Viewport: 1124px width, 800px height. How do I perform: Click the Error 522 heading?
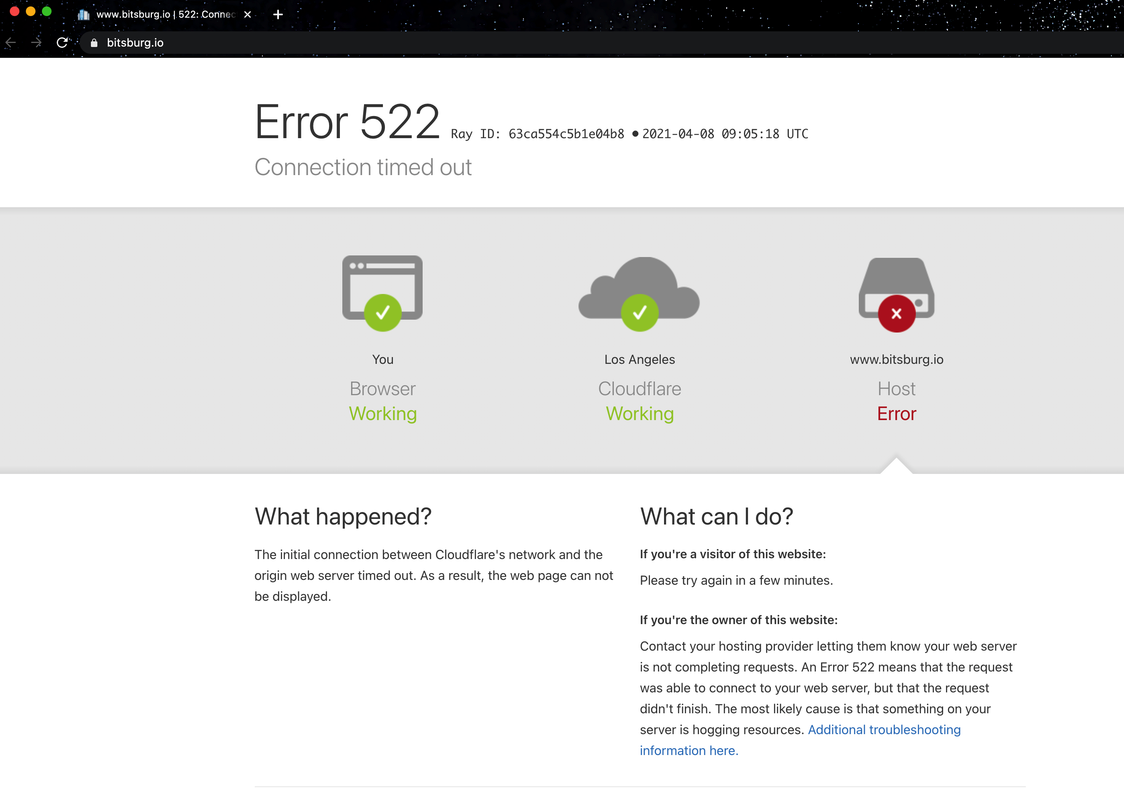[x=347, y=122]
